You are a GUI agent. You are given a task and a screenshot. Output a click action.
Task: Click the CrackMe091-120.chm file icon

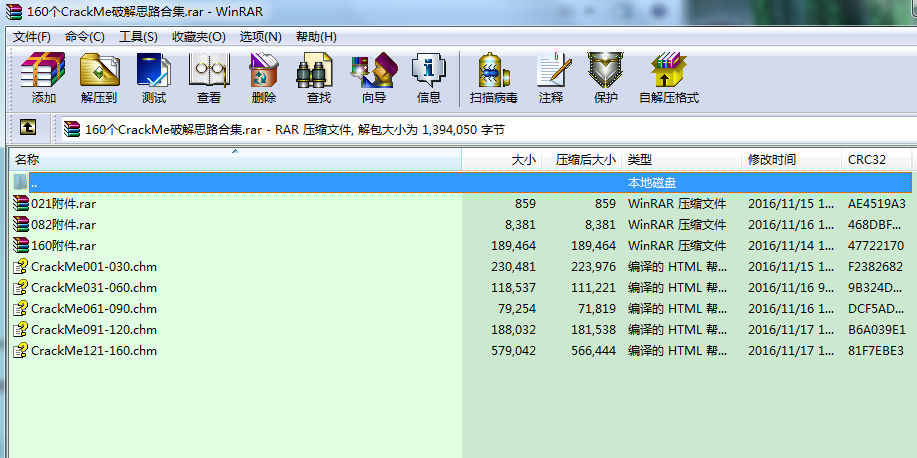tap(21, 330)
